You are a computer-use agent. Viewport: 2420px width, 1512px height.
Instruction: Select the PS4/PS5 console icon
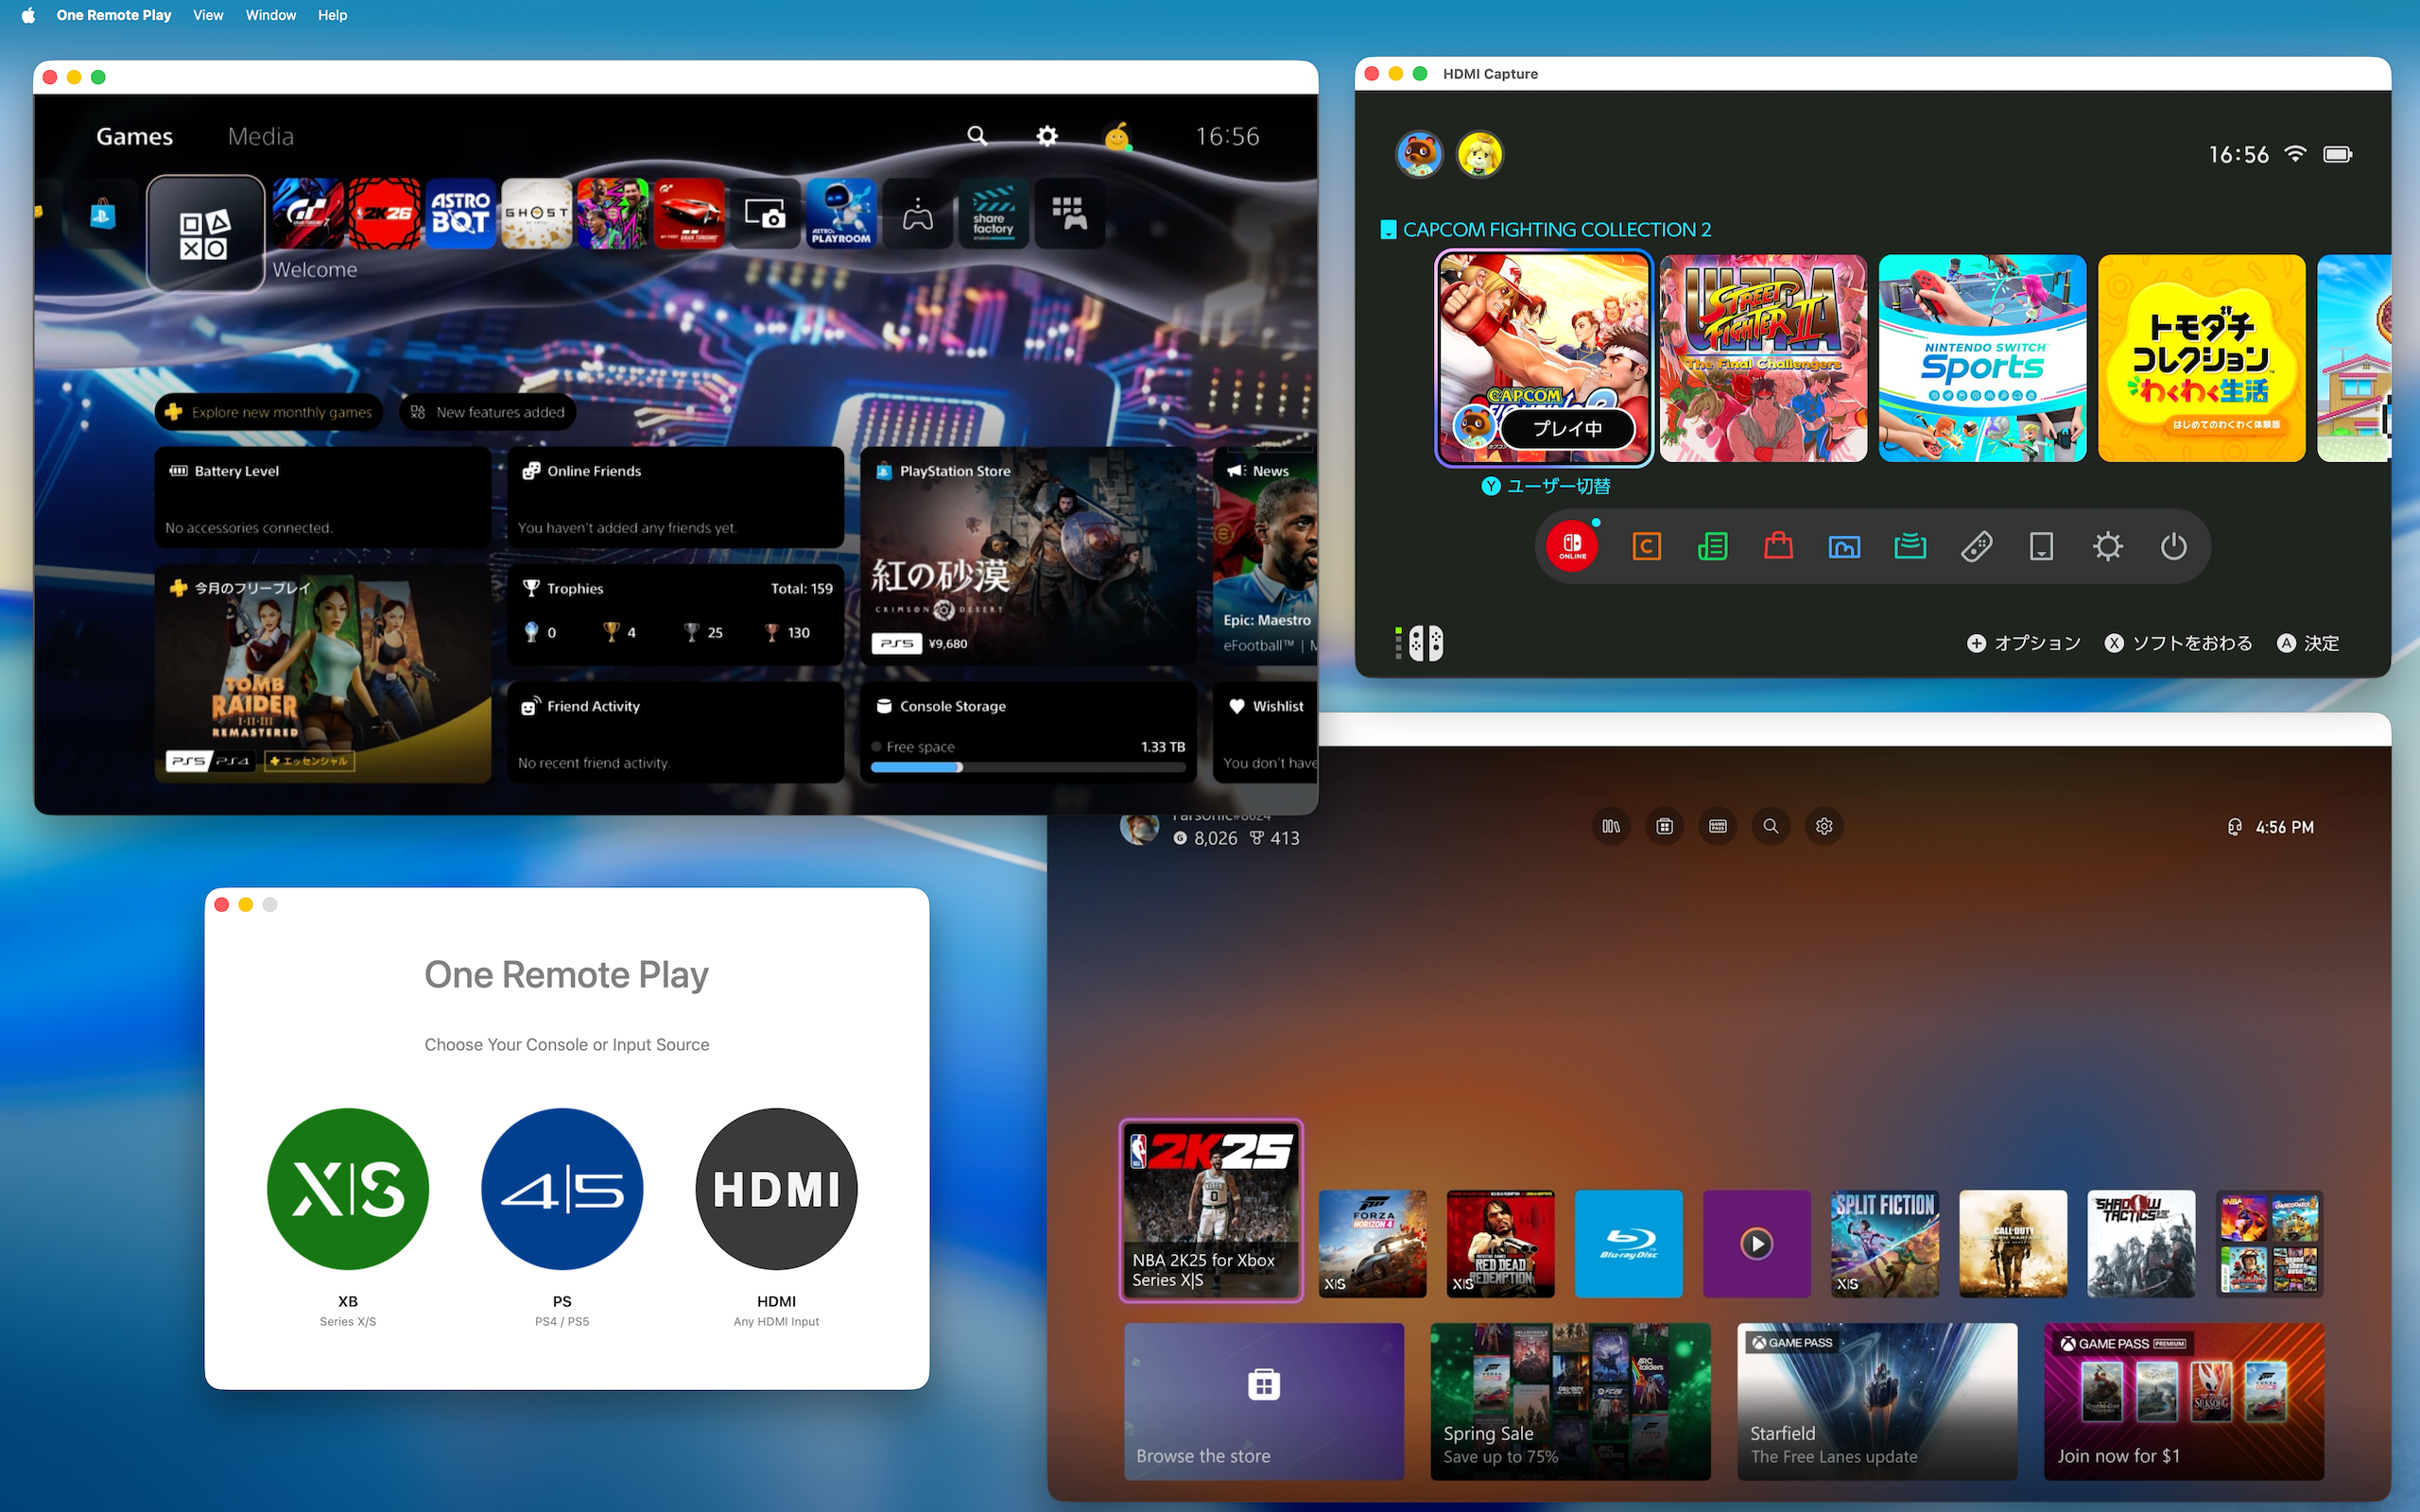(x=562, y=1189)
